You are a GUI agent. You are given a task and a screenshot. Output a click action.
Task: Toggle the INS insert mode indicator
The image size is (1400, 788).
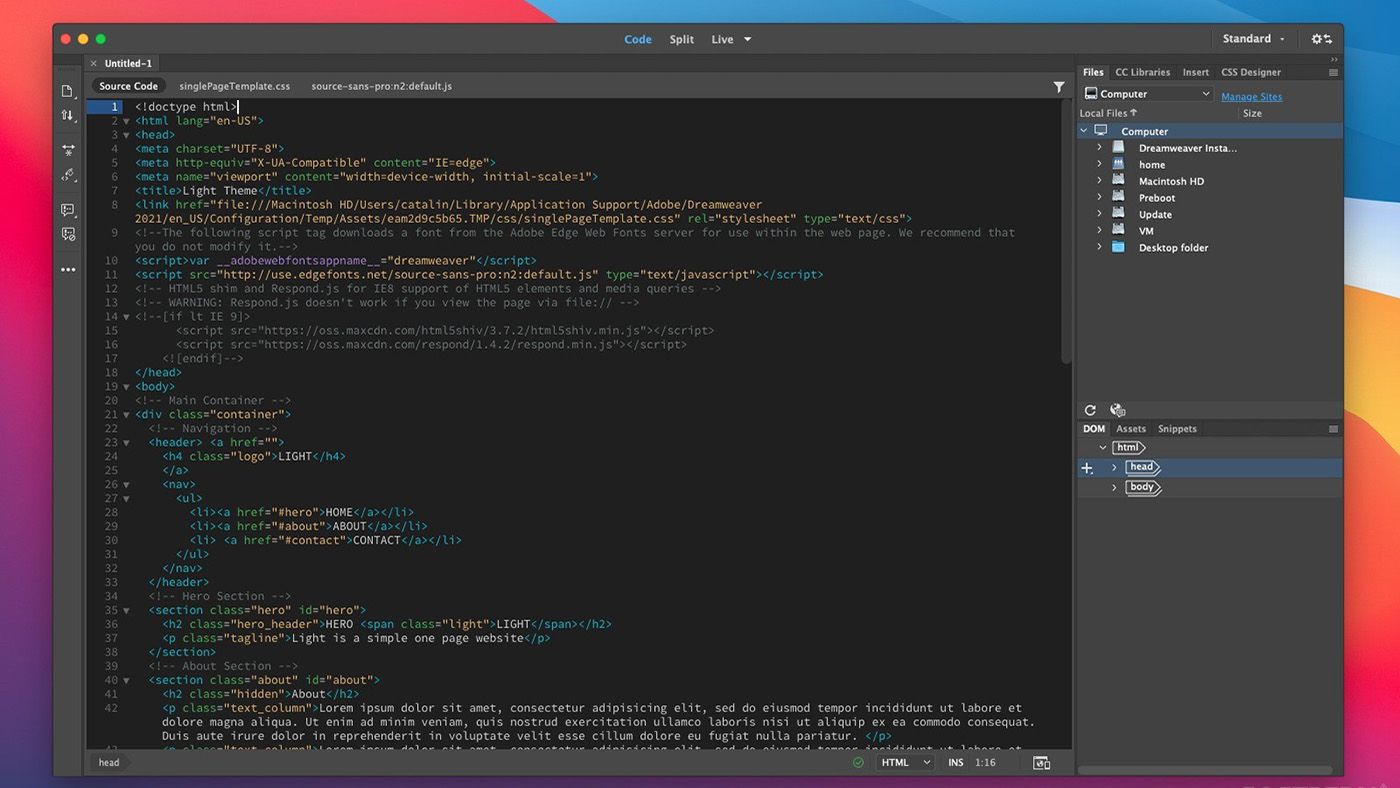point(956,762)
